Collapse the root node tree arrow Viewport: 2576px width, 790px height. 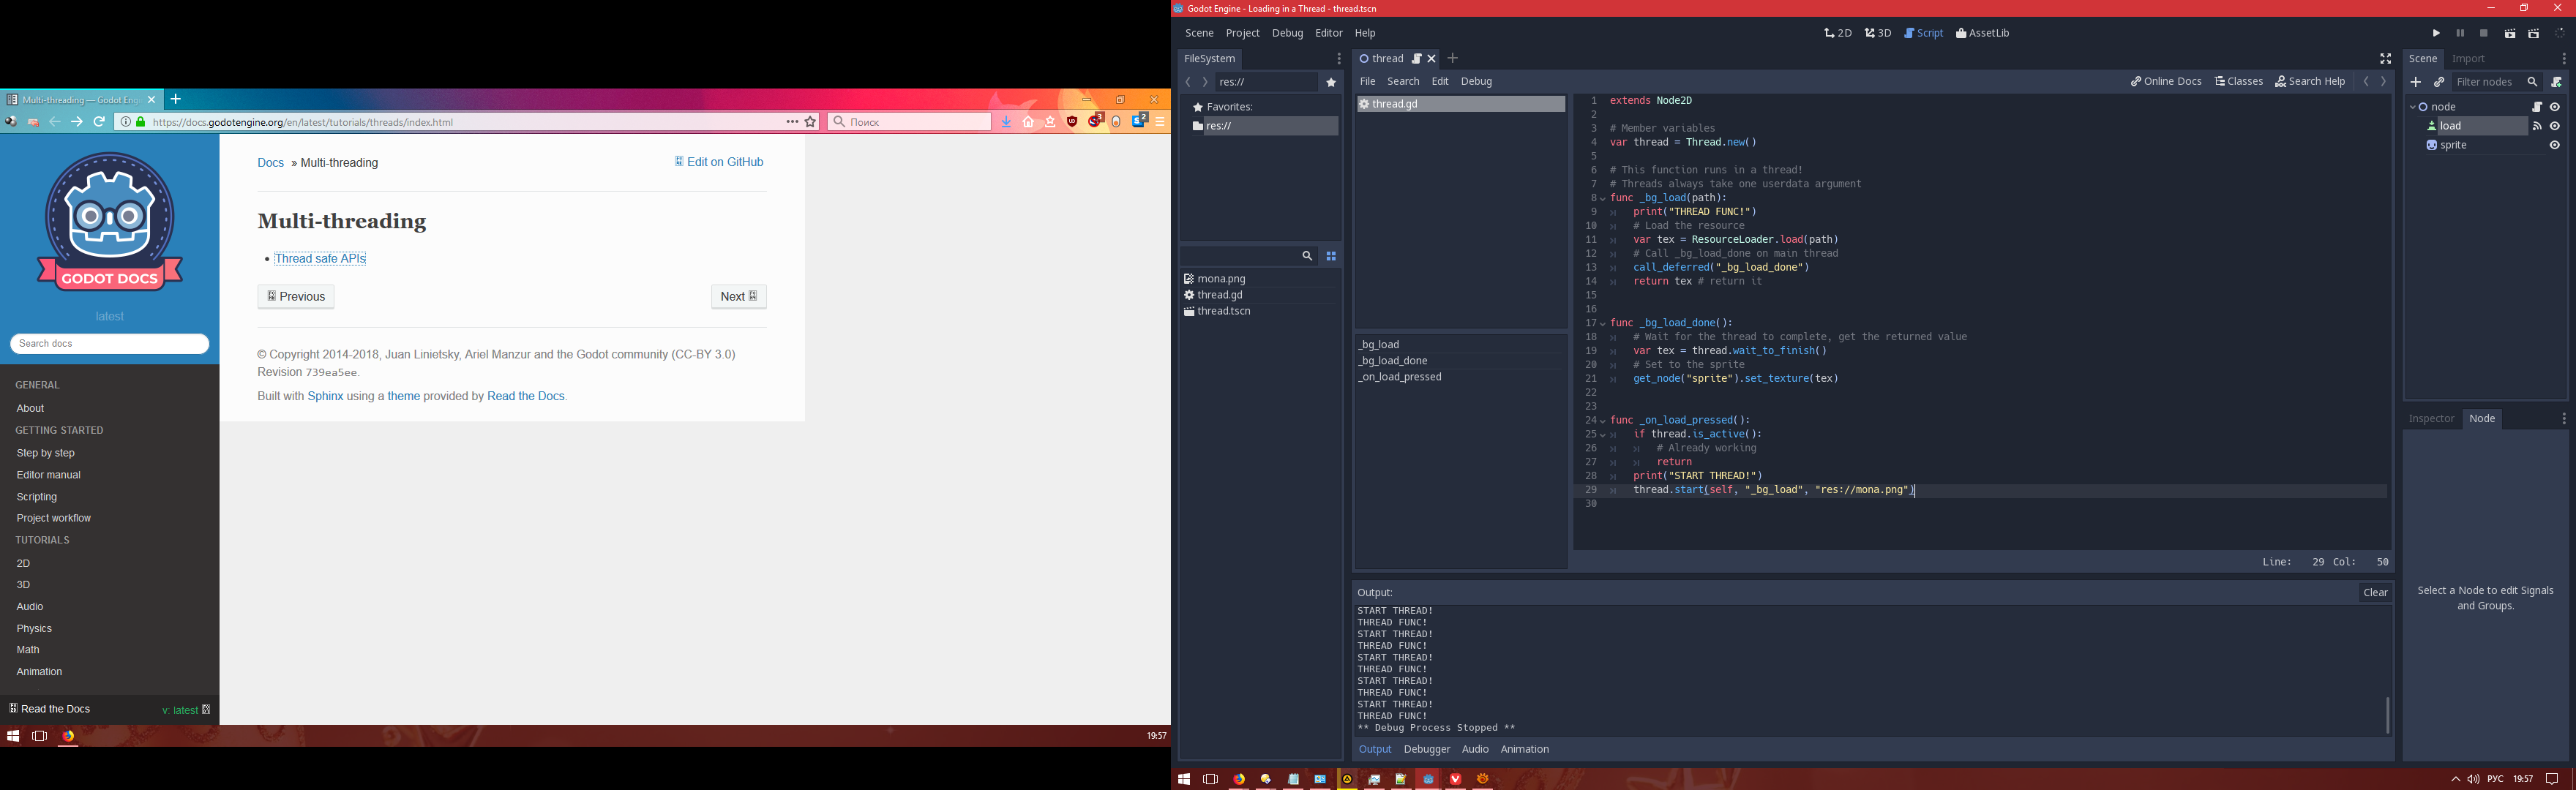(x=2413, y=107)
